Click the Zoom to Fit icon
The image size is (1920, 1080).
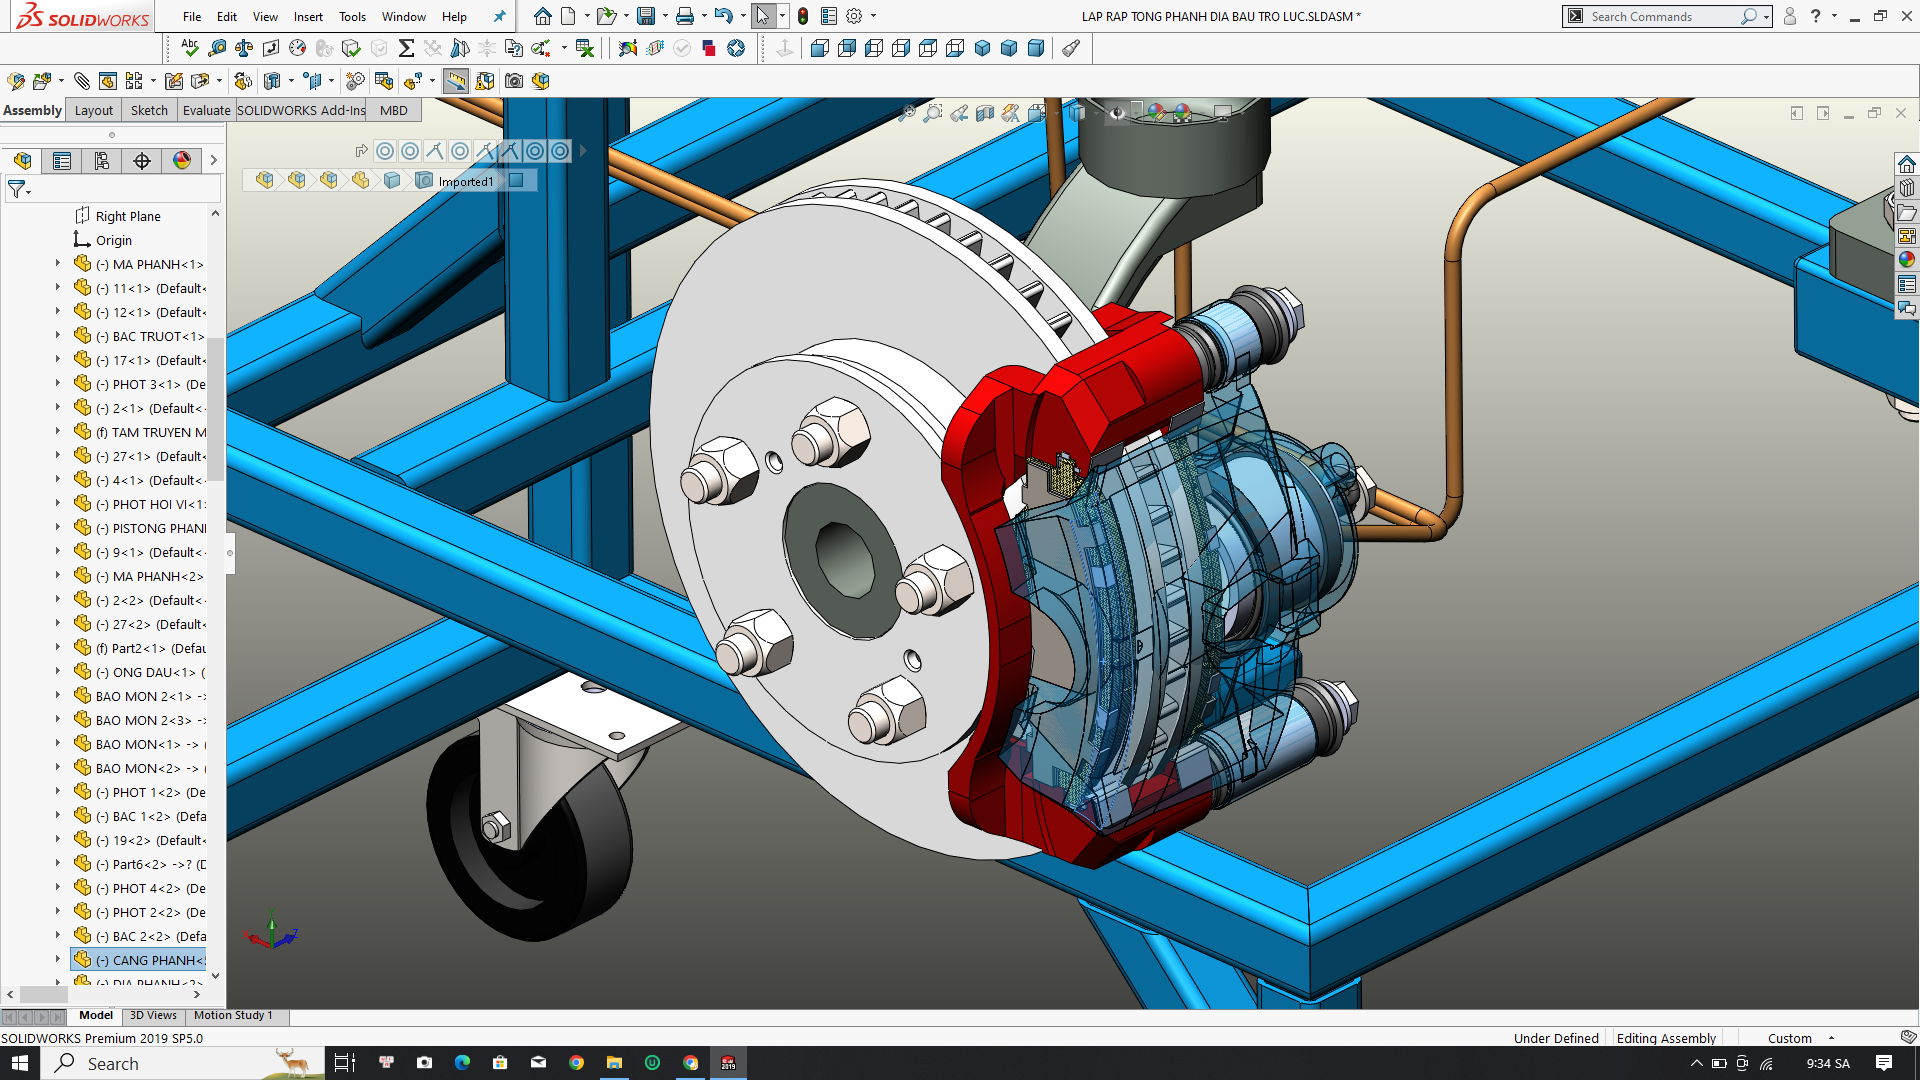point(907,113)
